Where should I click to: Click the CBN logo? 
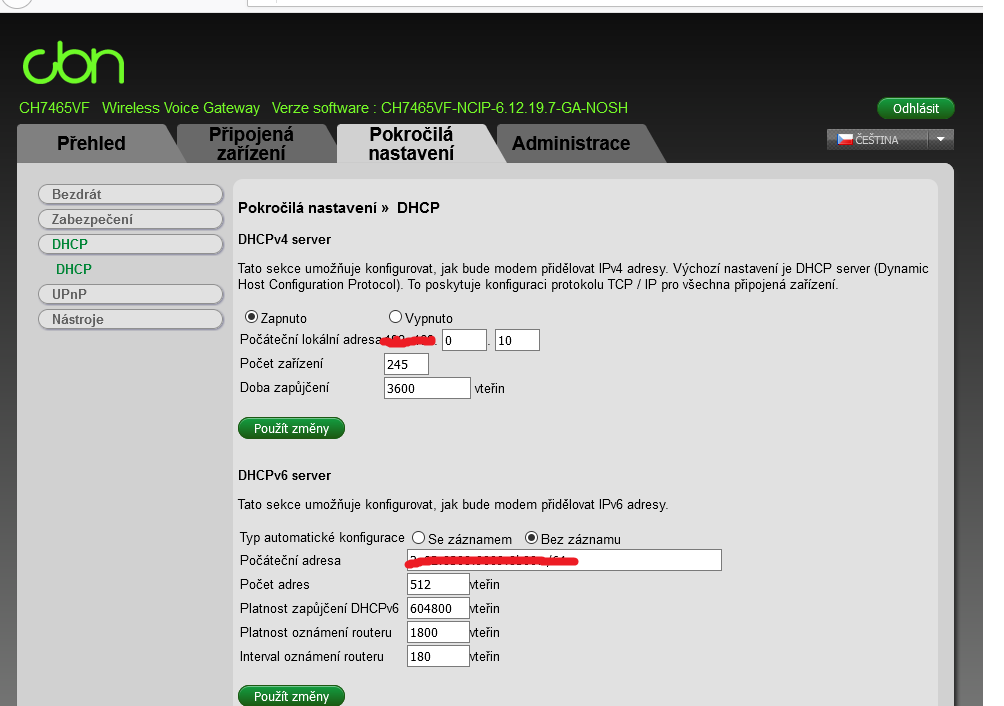click(x=73, y=65)
